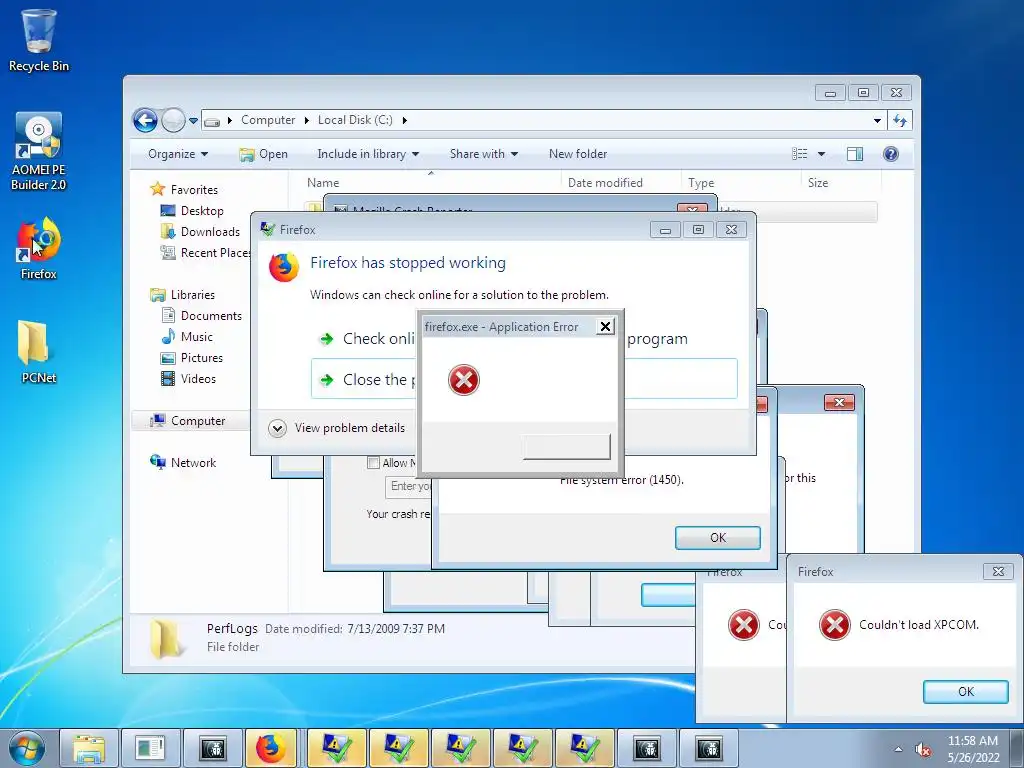This screenshot has height=768, width=1024.
Task: Click Close the program option
Action: 364,379
